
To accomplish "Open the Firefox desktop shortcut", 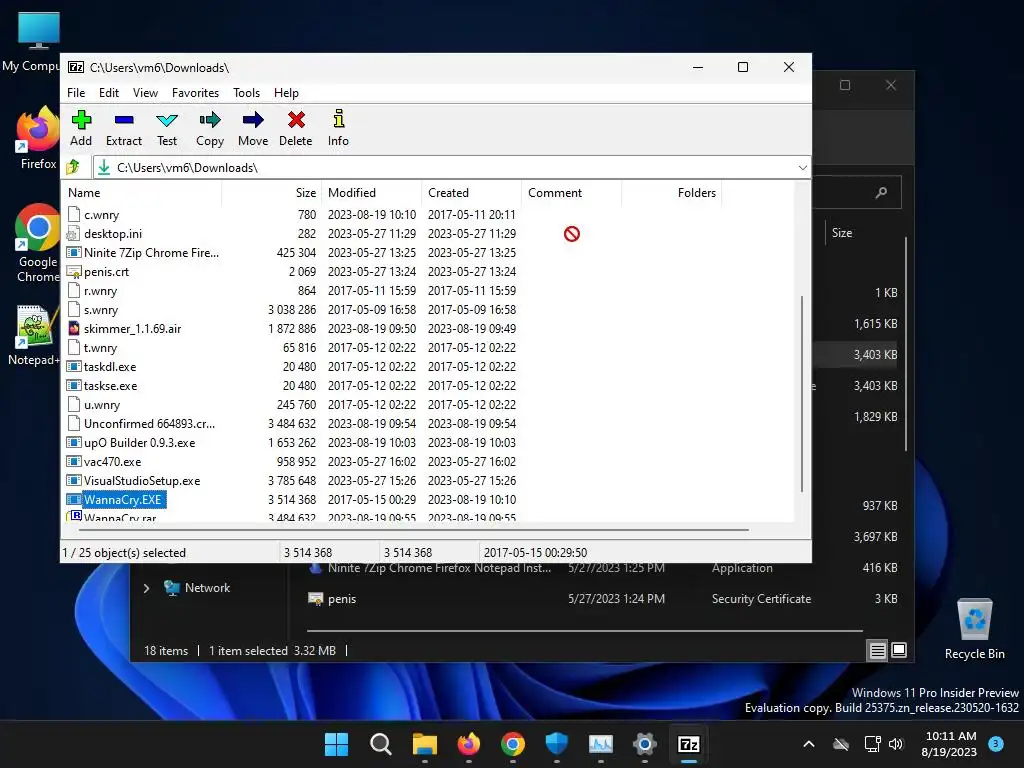I will coord(38,138).
